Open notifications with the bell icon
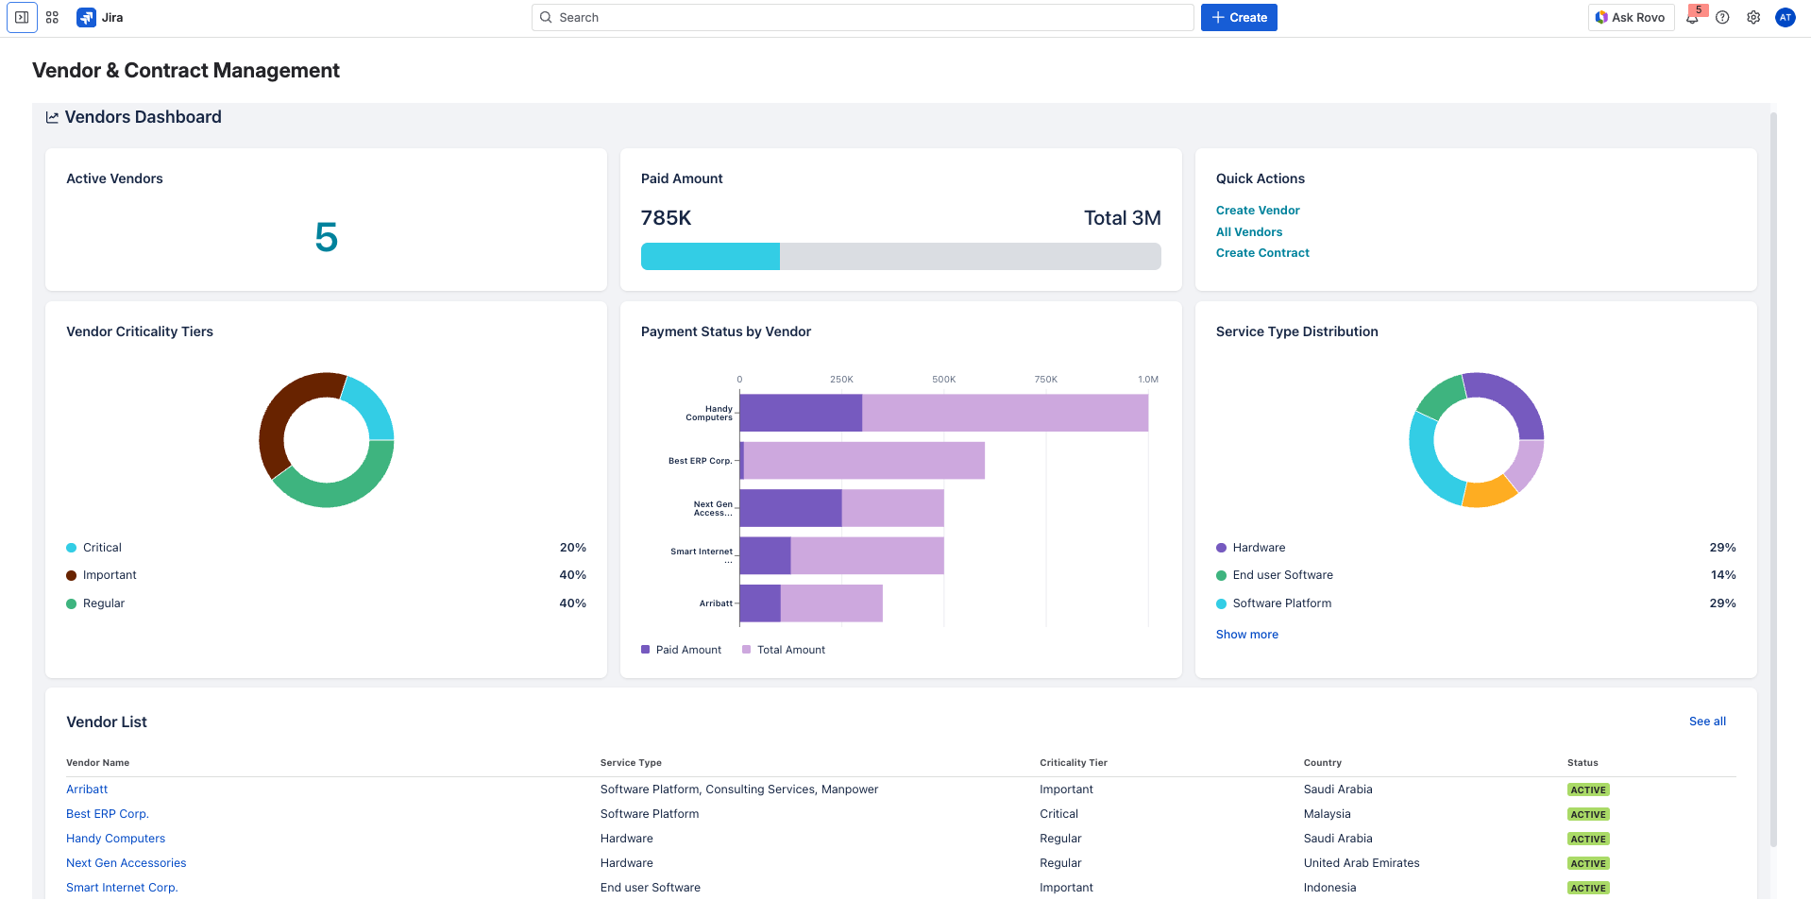This screenshot has height=900, width=1811. (1693, 17)
